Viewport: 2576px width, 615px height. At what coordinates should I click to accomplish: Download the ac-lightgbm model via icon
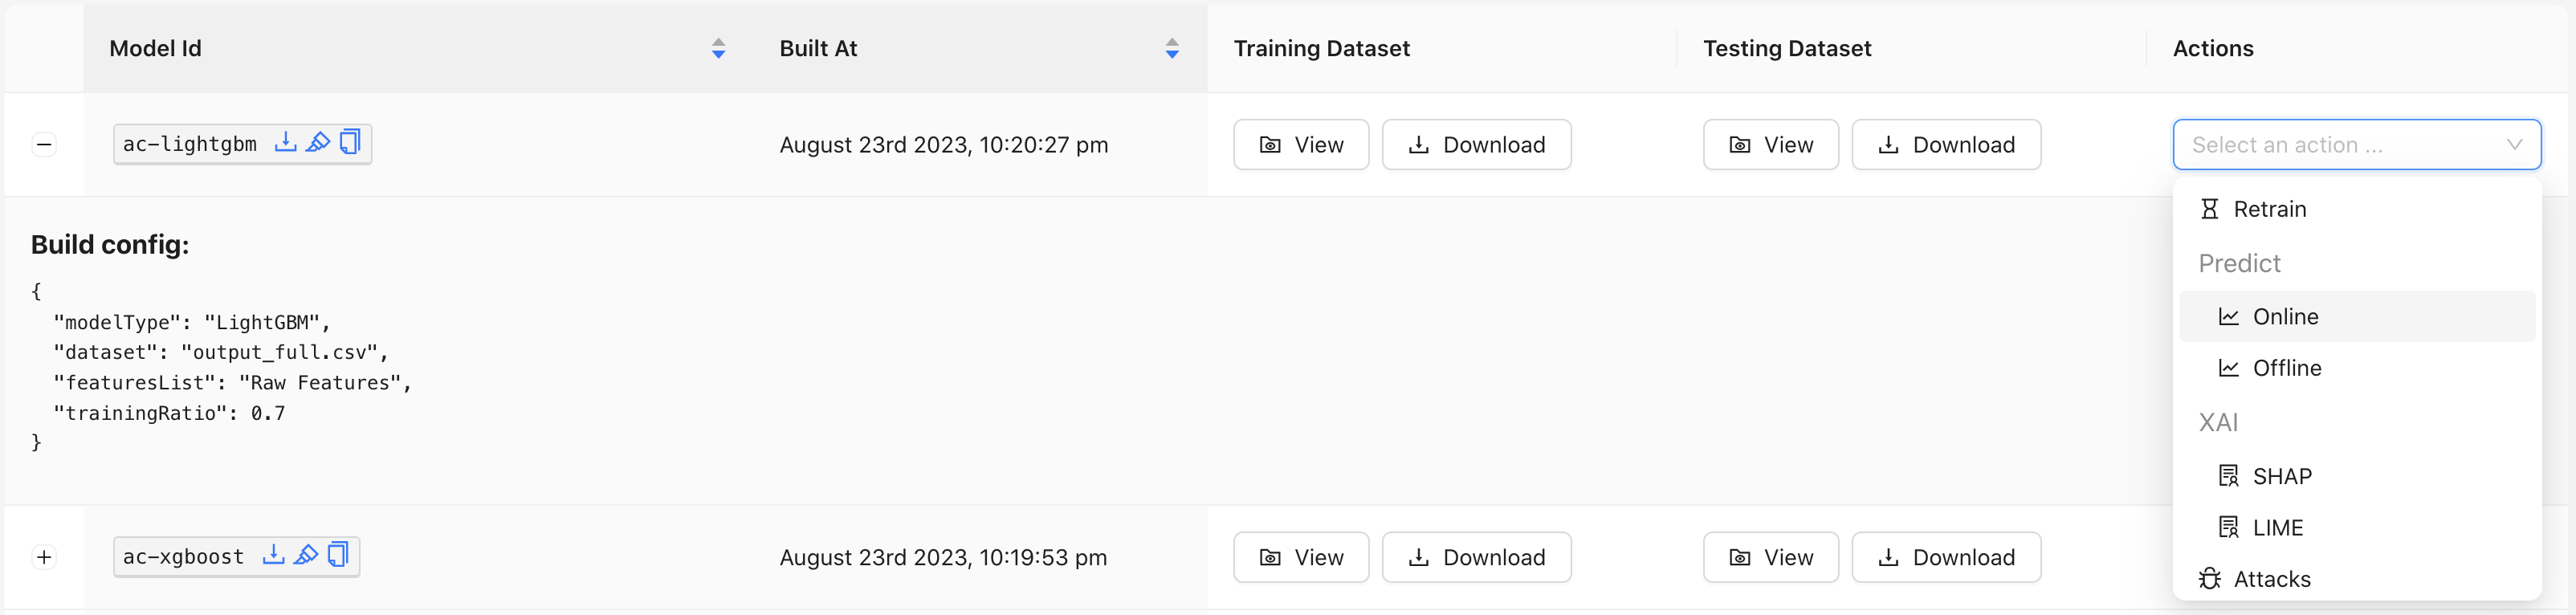[x=285, y=142]
